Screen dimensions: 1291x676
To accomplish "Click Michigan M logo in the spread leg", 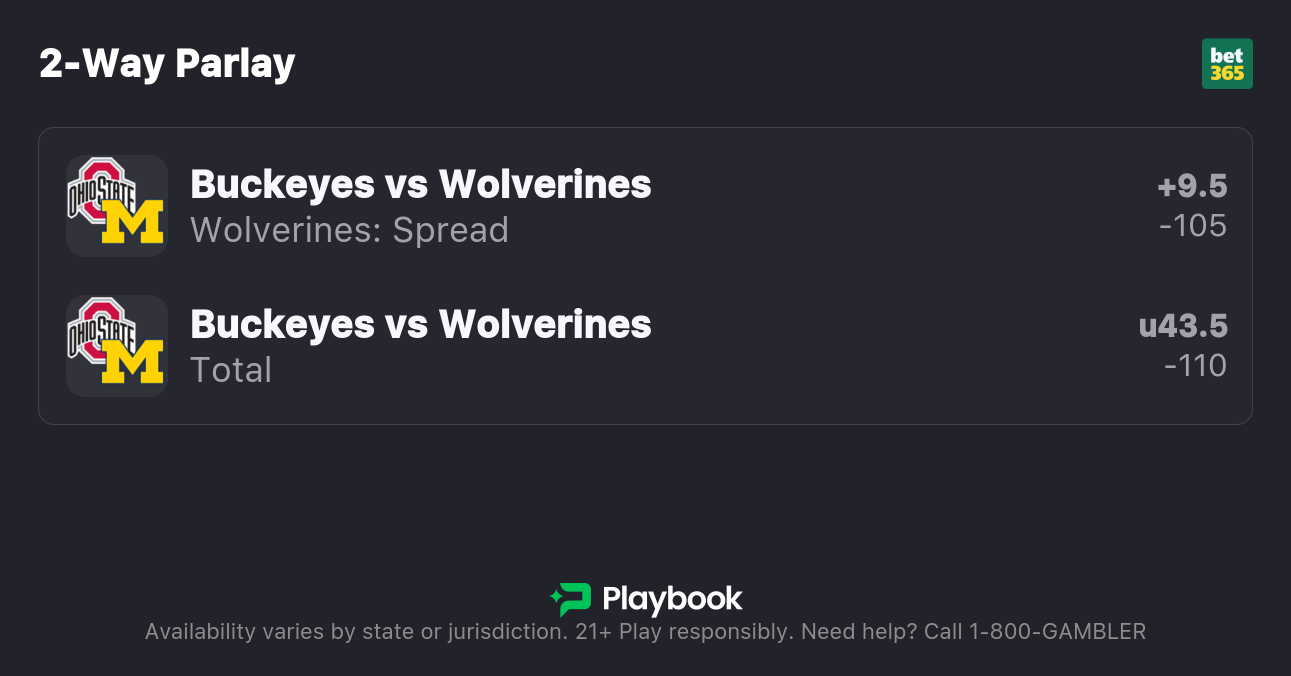I will click(x=133, y=222).
